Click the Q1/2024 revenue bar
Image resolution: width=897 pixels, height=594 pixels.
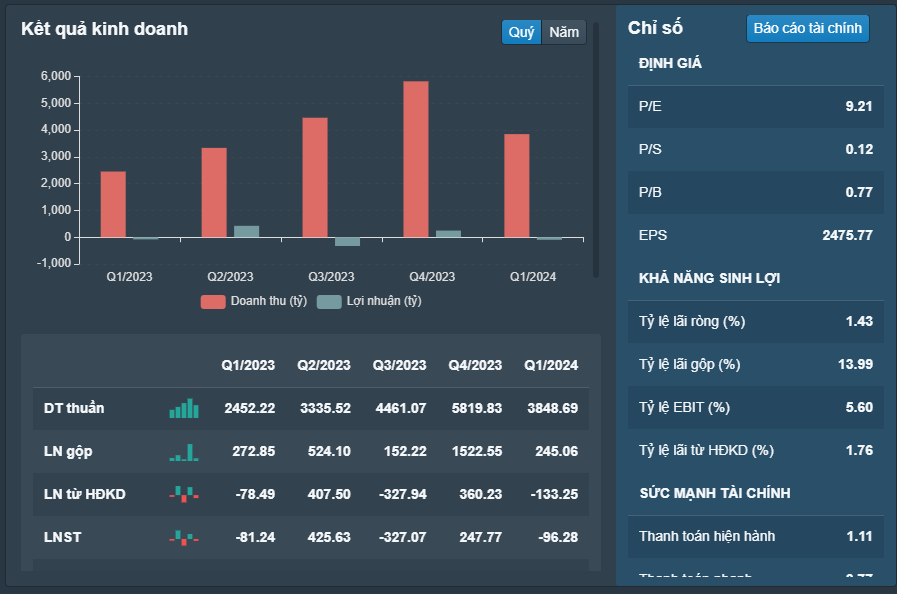[517, 185]
